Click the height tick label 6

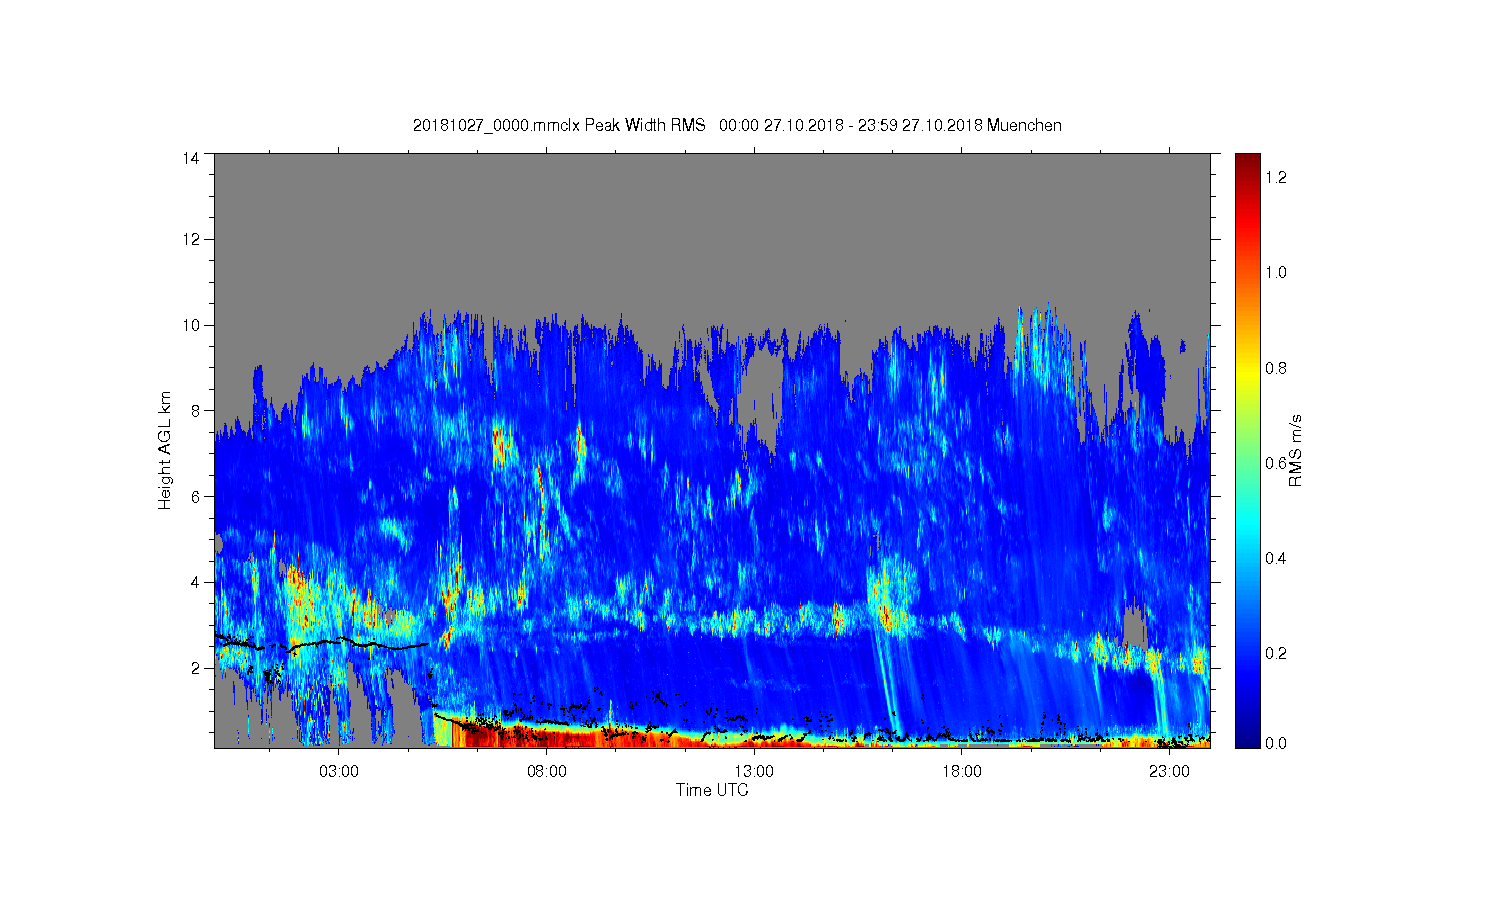point(196,496)
